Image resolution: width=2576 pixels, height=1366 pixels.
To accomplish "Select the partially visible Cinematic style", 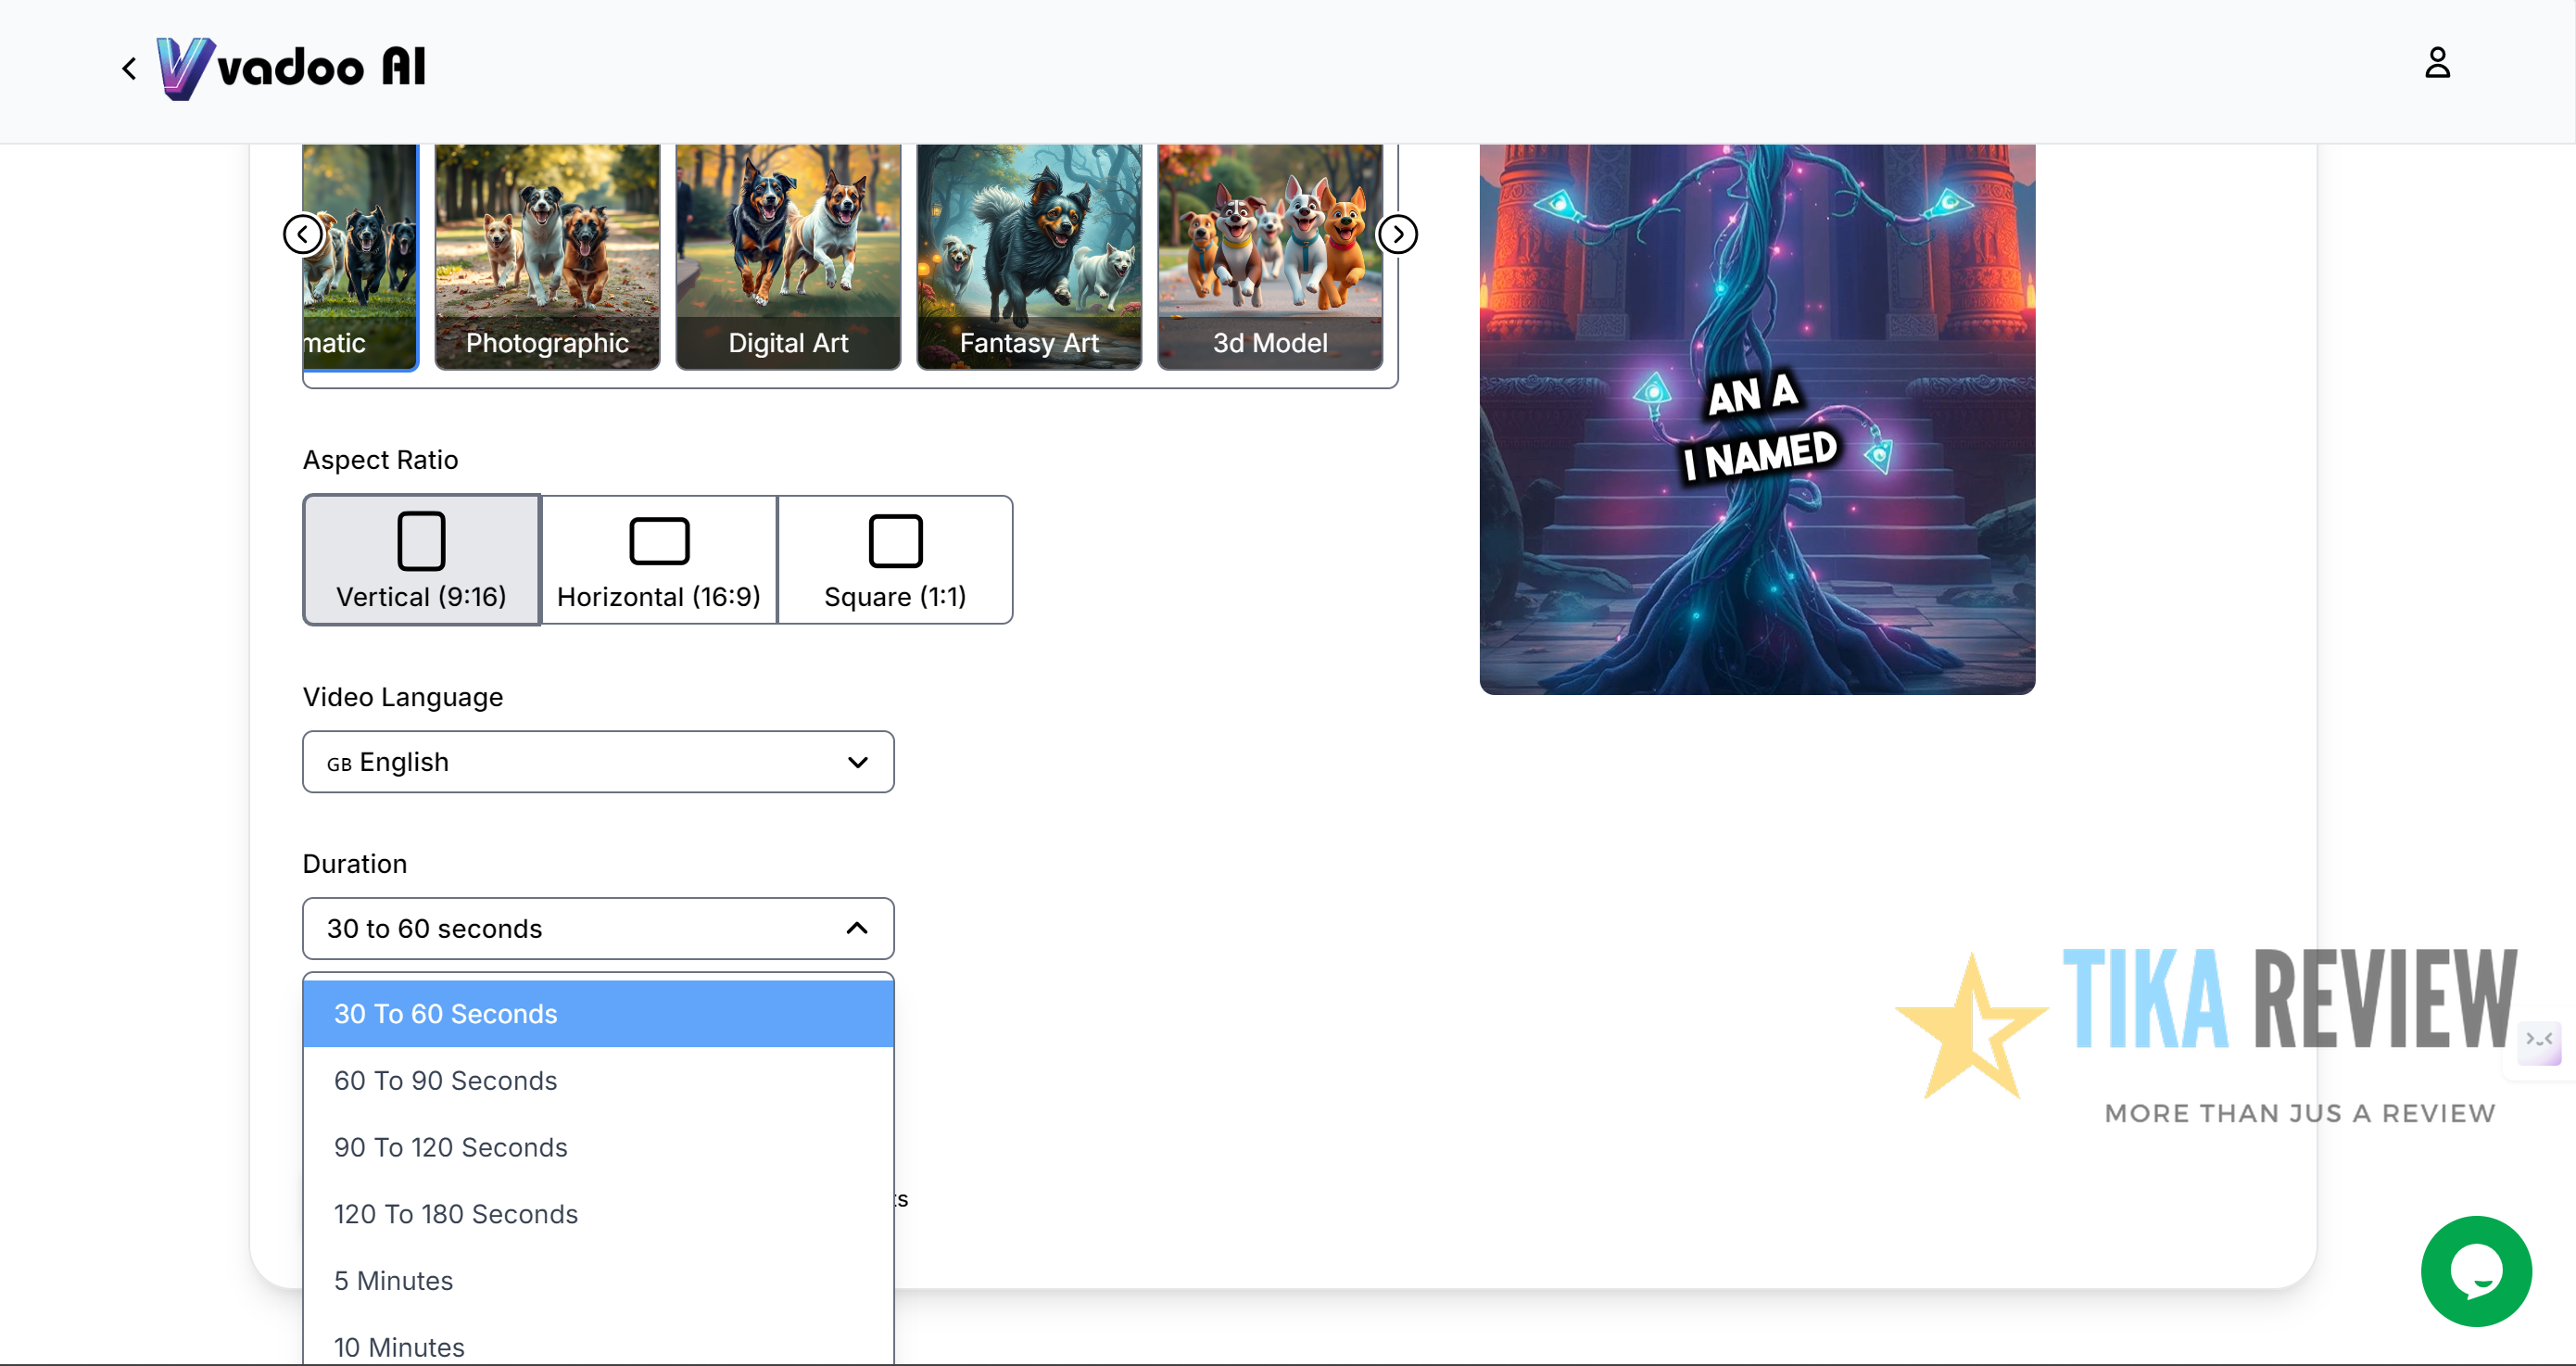I will [x=360, y=257].
